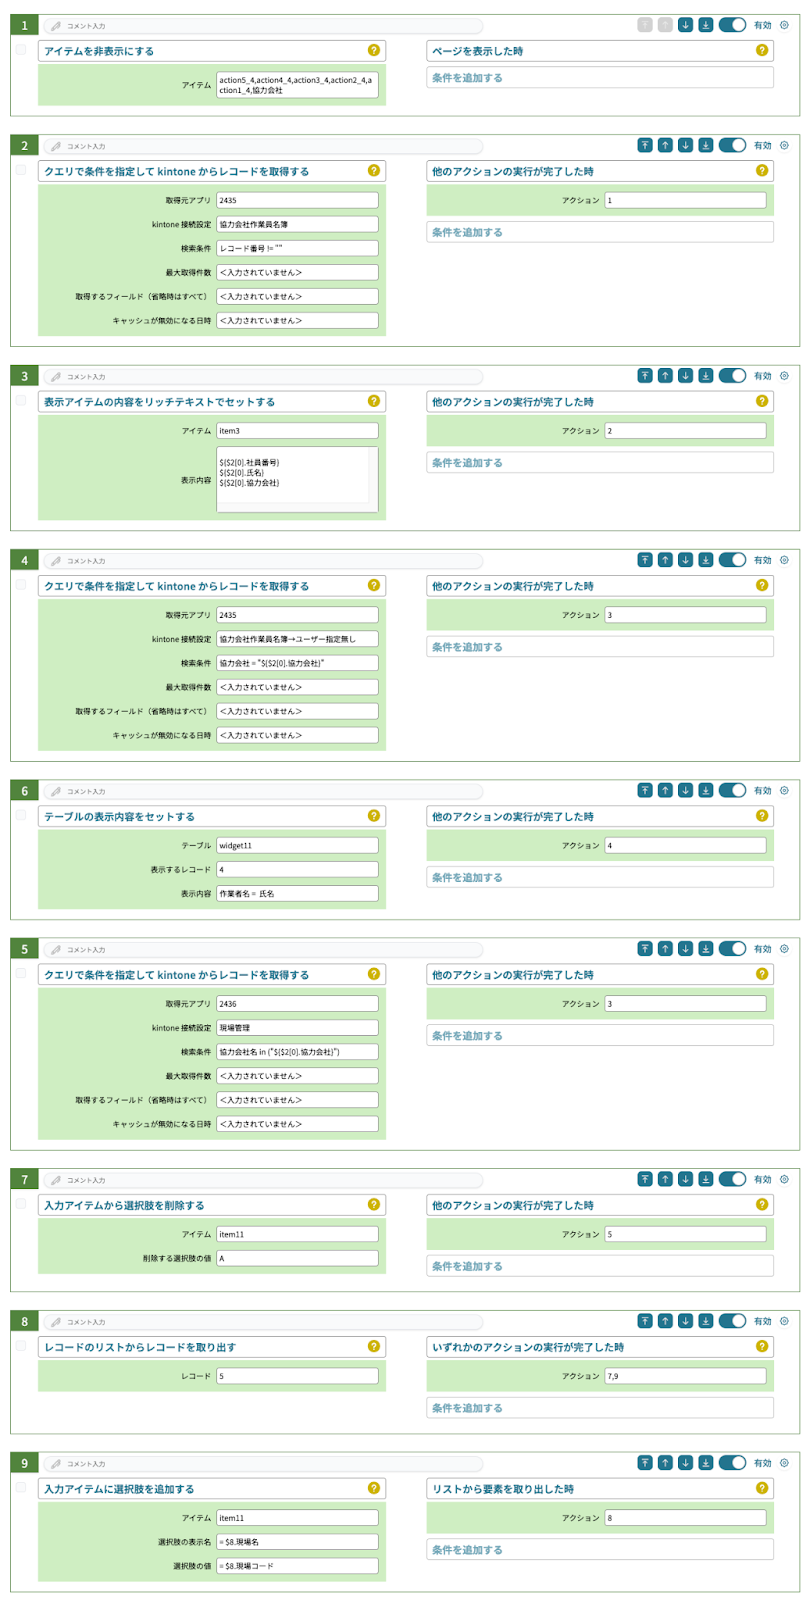The width and height of the screenshot is (810, 1600).
Task: Edit 表示内容 field 作業者名 = 氏名
Action: pyautogui.click(x=297, y=893)
